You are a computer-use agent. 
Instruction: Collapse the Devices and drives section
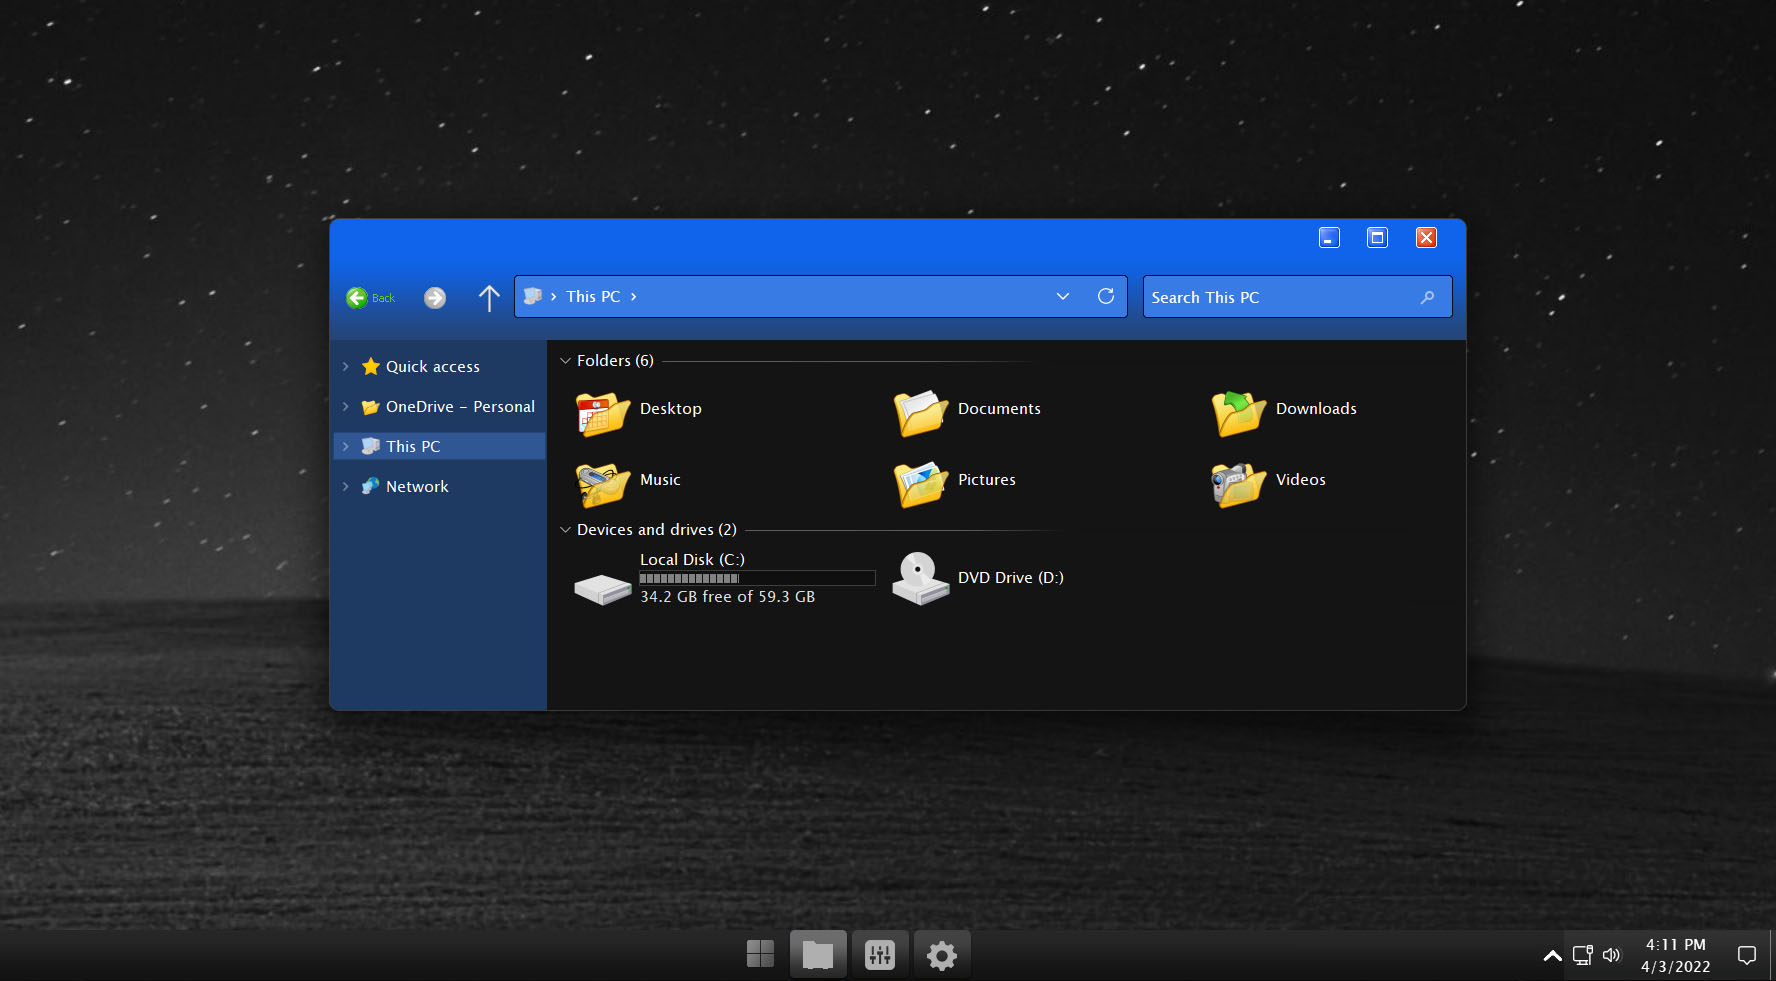565,529
